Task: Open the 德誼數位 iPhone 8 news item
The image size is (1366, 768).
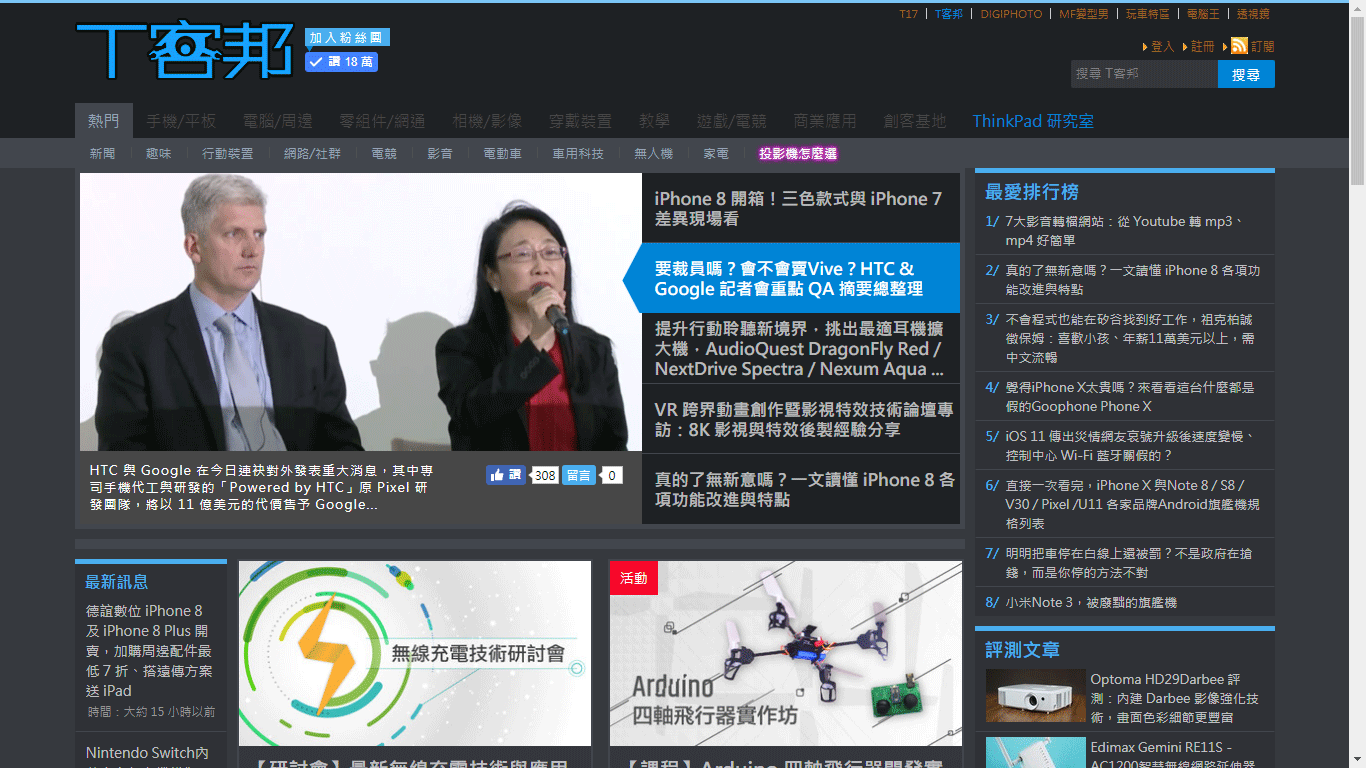Action: 149,650
